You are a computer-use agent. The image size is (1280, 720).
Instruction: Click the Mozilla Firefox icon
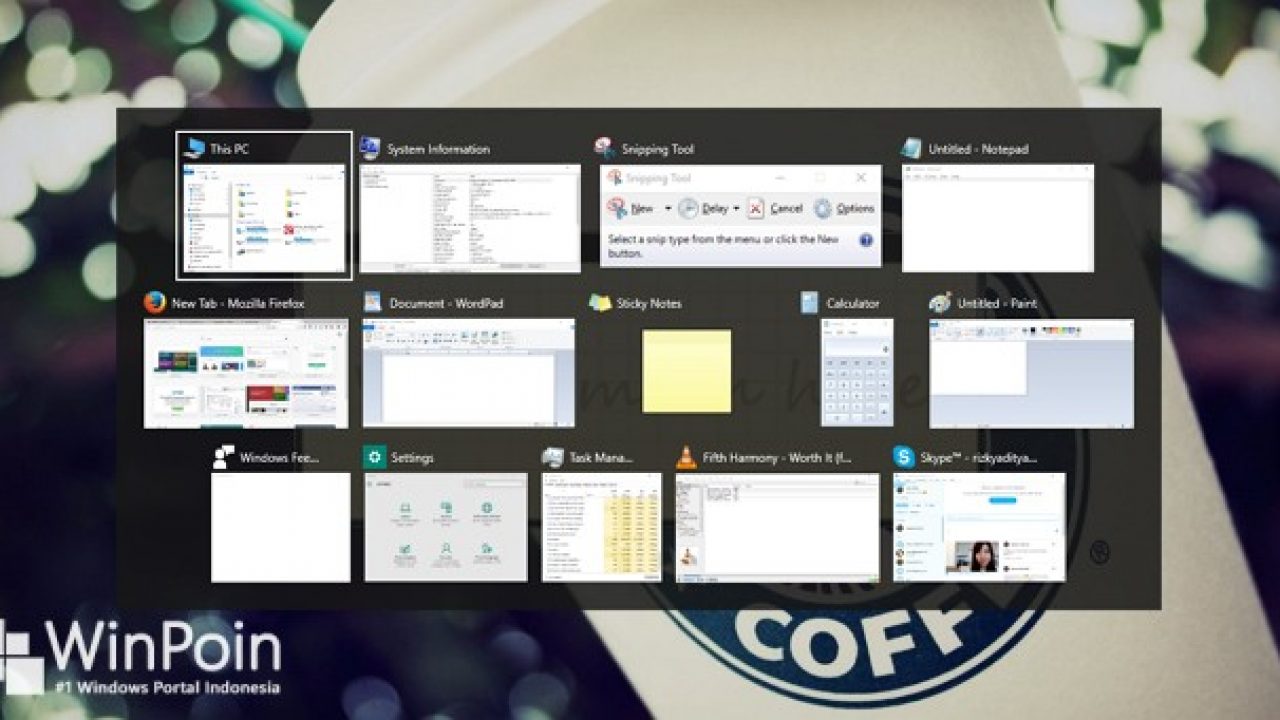tap(155, 302)
